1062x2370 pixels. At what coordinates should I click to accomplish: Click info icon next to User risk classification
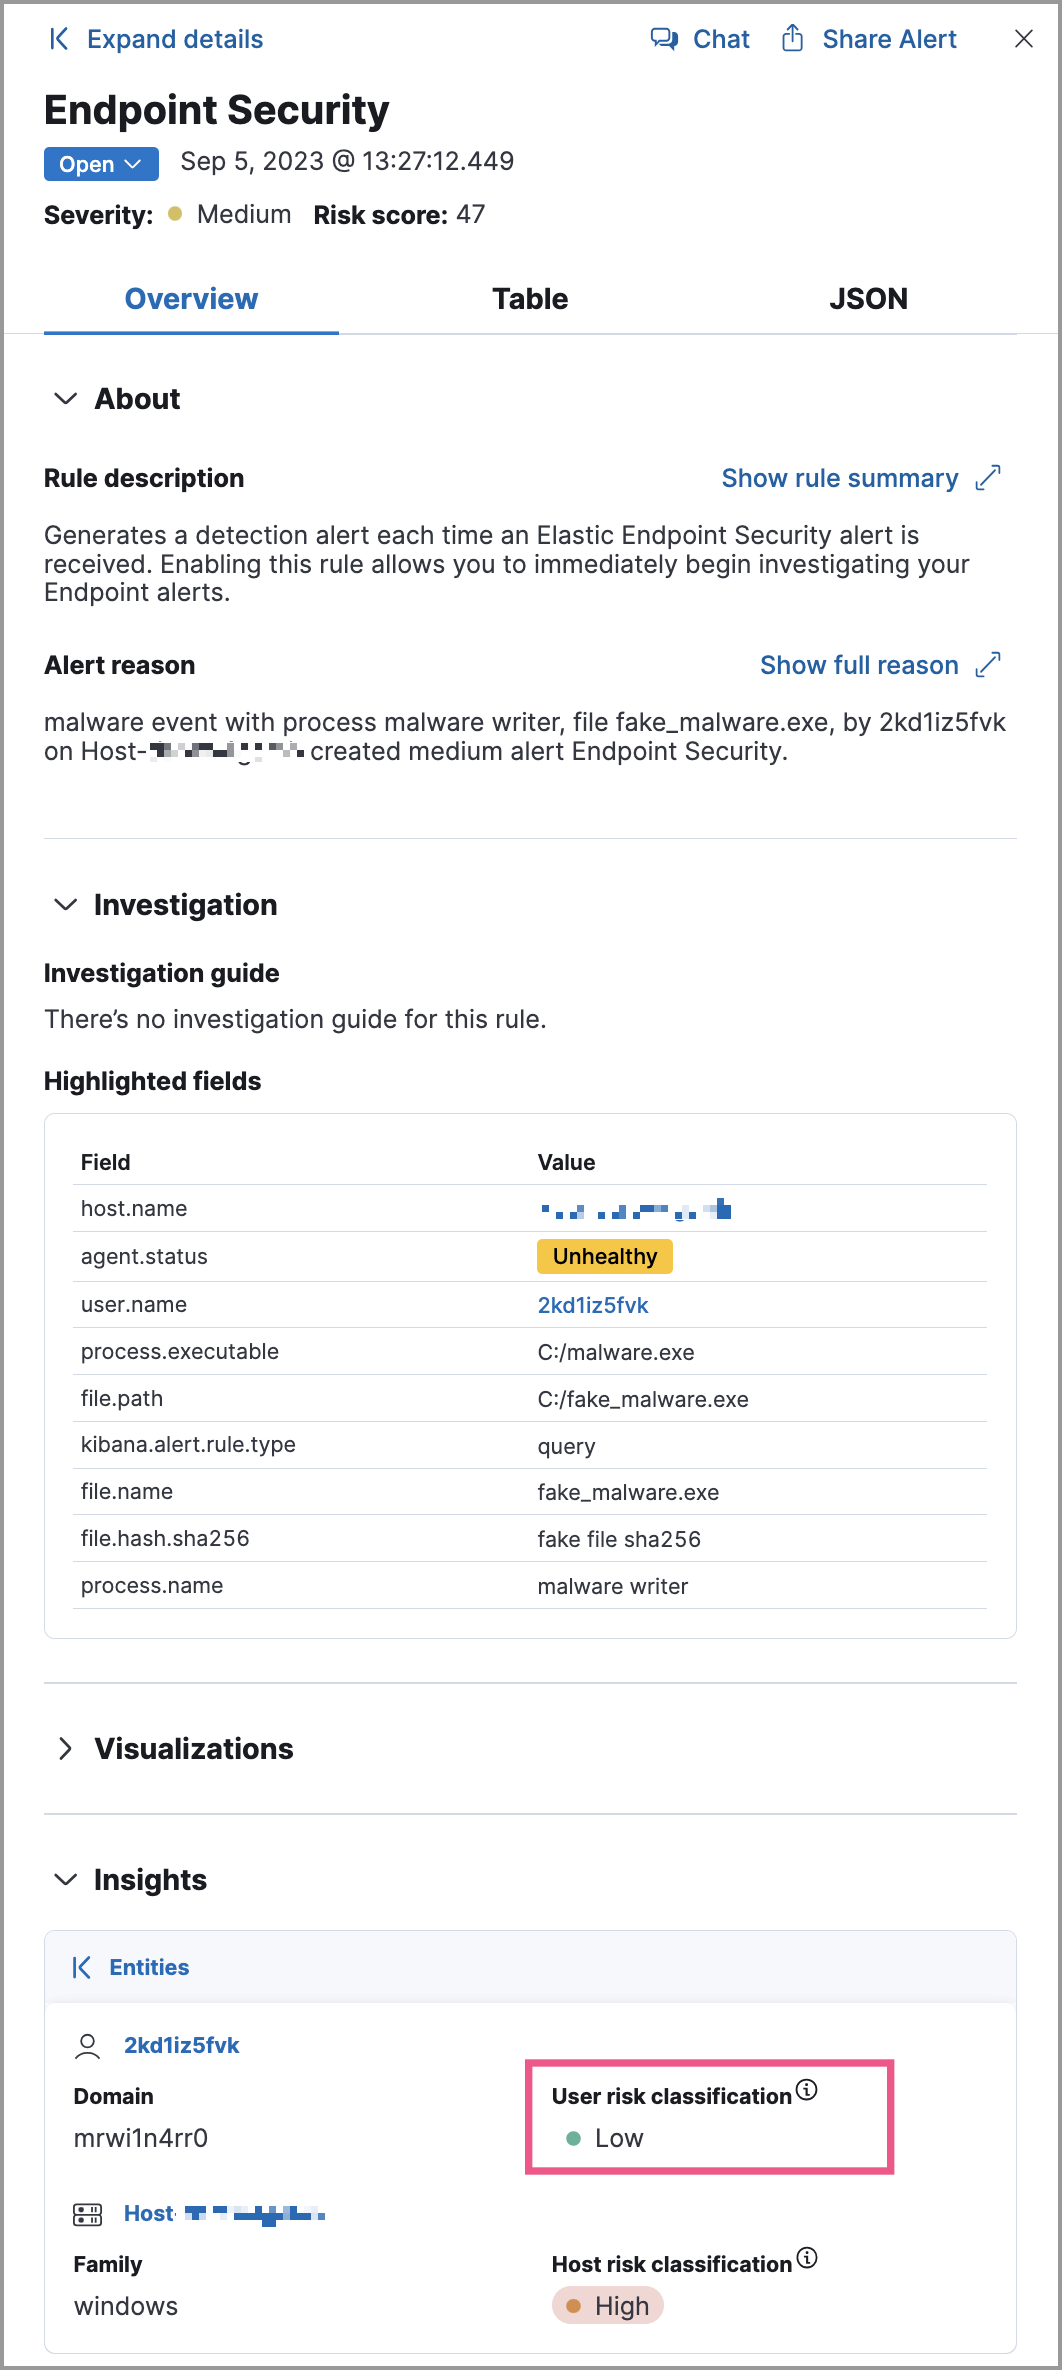(x=808, y=2090)
